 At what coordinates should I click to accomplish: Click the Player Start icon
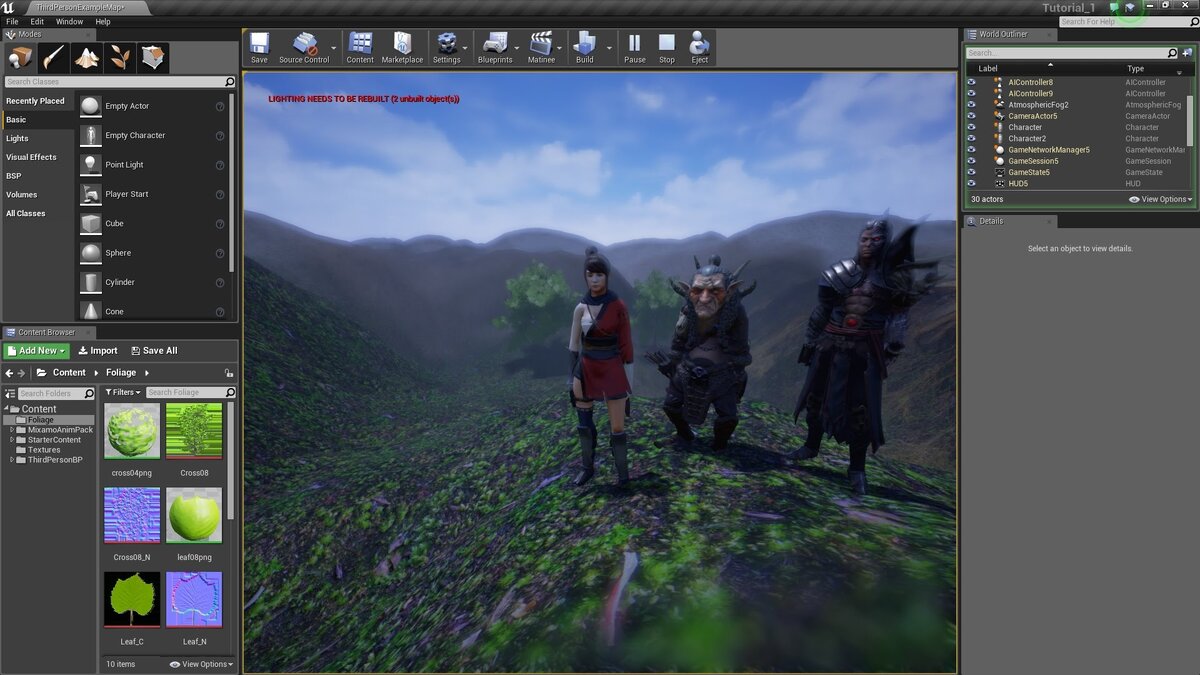pyautogui.click(x=91, y=194)
